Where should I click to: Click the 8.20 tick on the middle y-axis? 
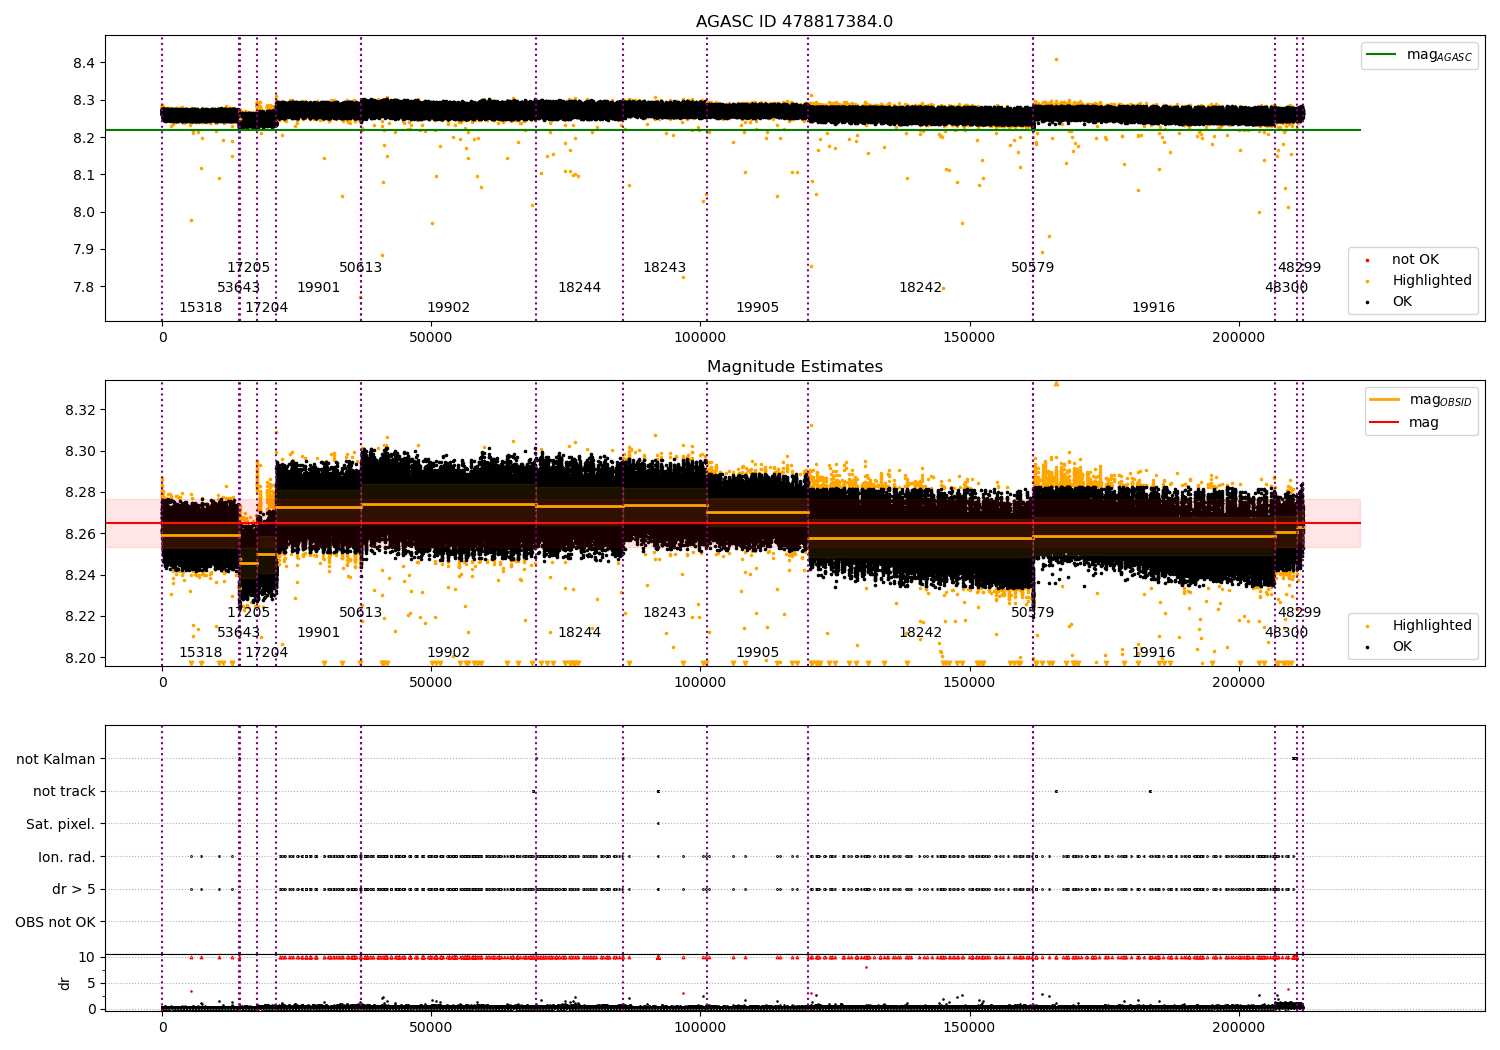coord(80,658)
